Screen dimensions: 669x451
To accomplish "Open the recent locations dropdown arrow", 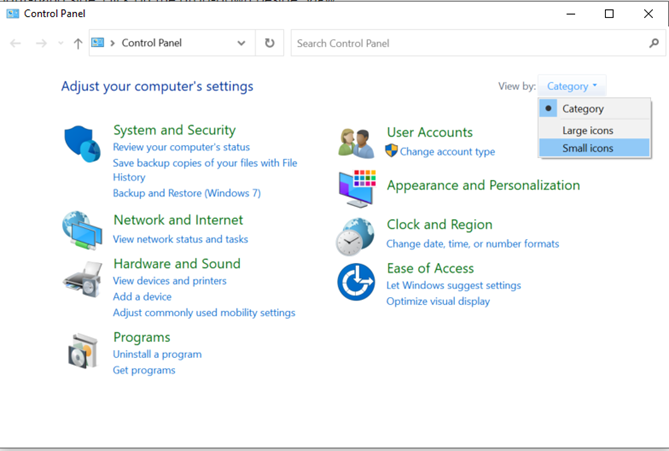I will point(61,43).
